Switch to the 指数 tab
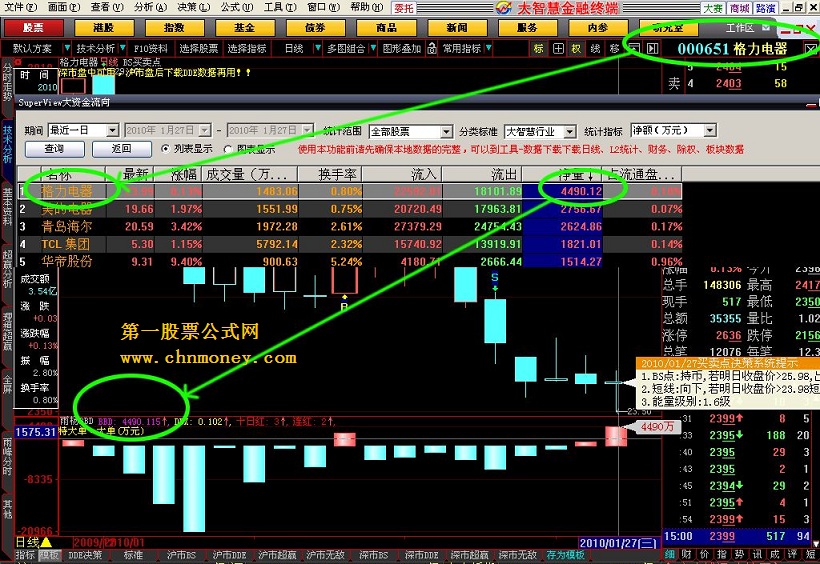The width and height of the screenshot is (820, 564). (174, 27)
